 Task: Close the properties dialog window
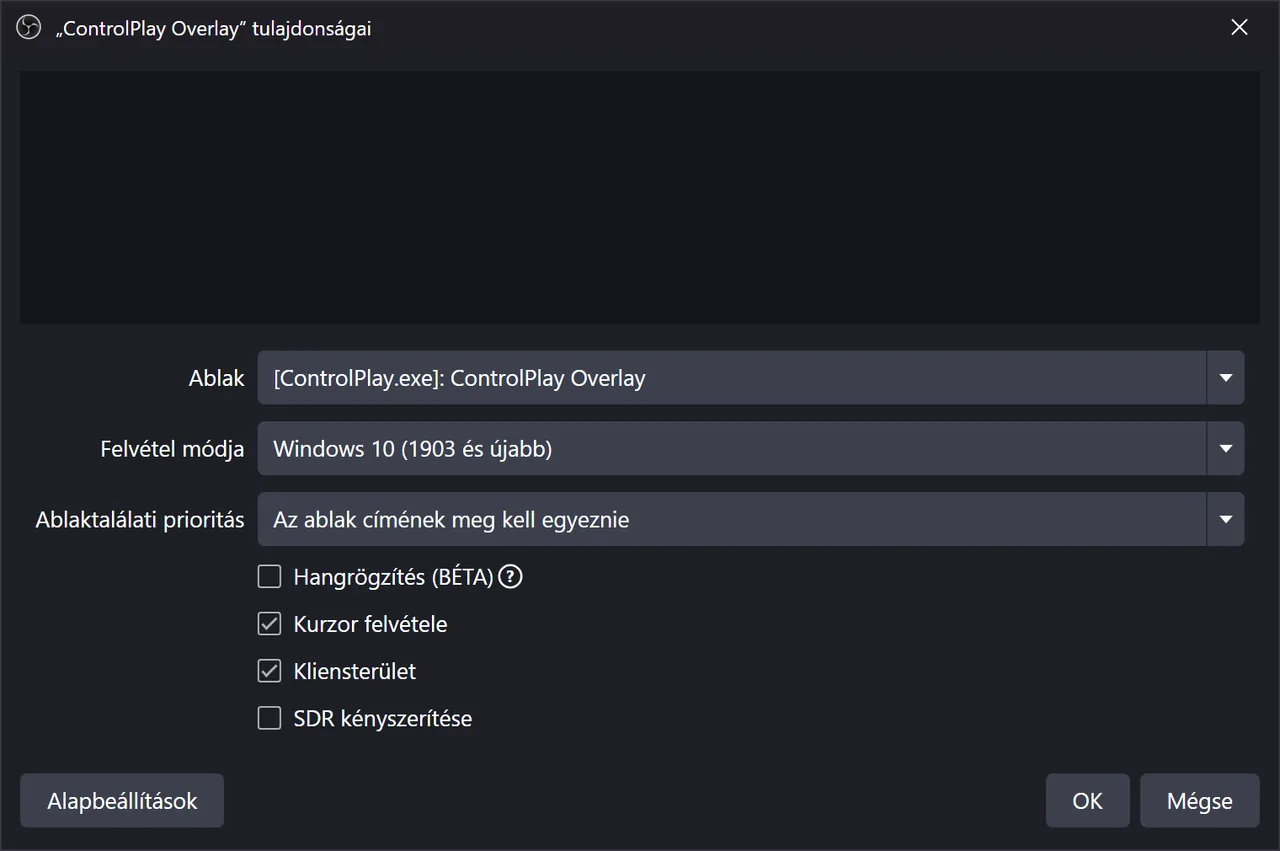coord(1239,28)
